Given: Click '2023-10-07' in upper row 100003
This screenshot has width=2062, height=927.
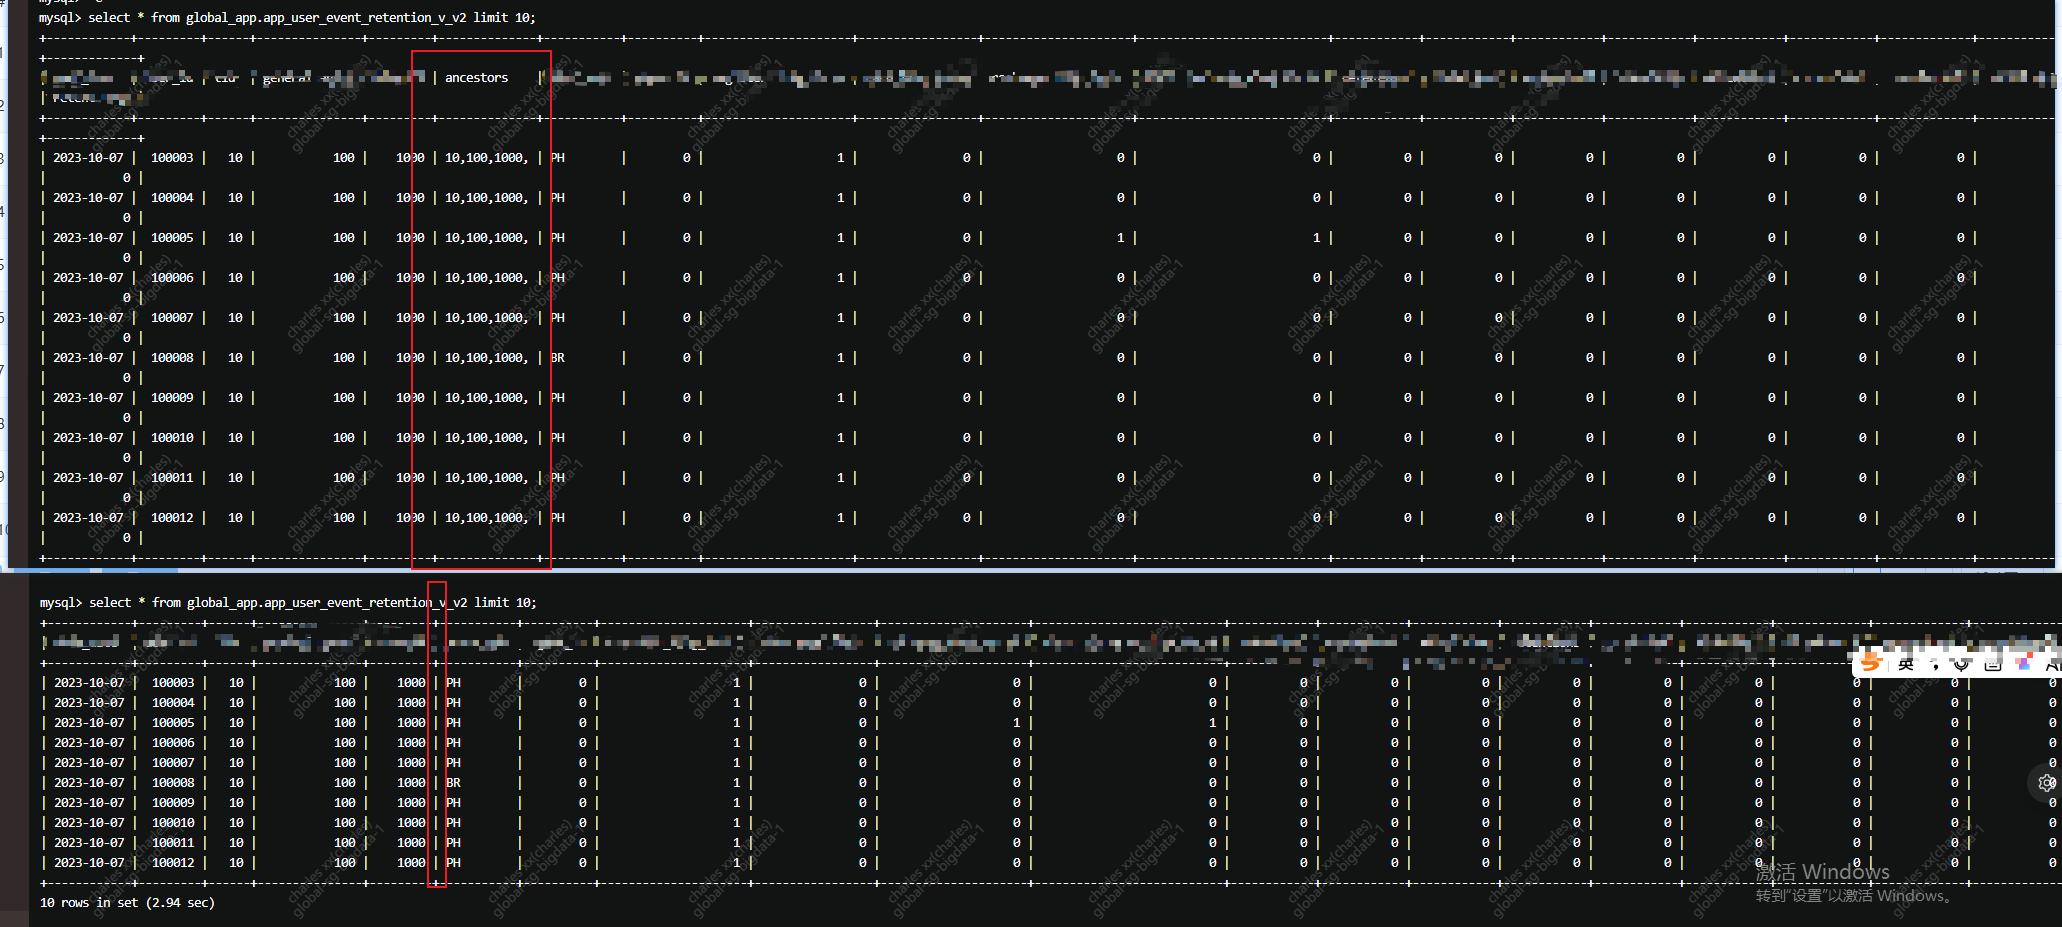Looking at the screenshot, I should coord(88,157).
